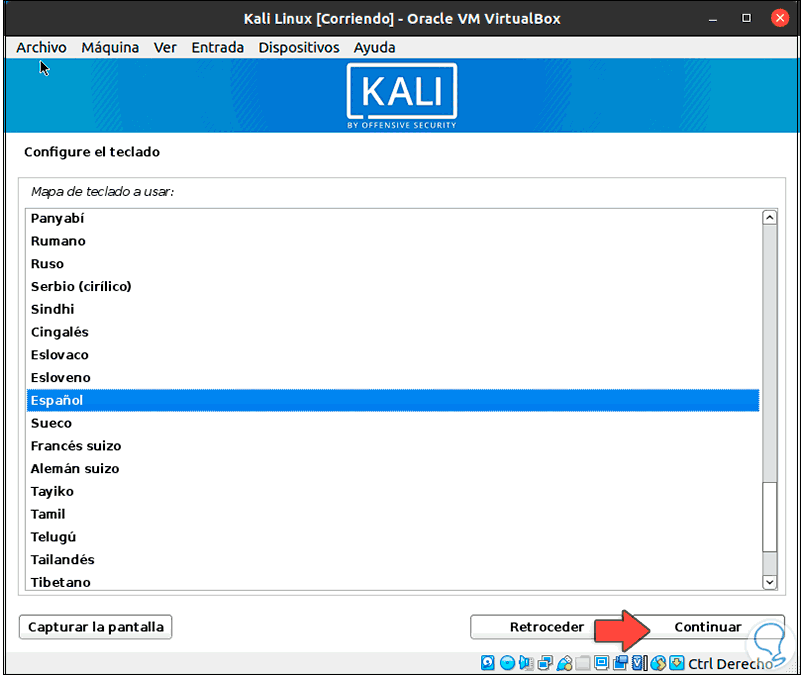
Task: Select Sueco keyboard layout
Action: point(393,423)
